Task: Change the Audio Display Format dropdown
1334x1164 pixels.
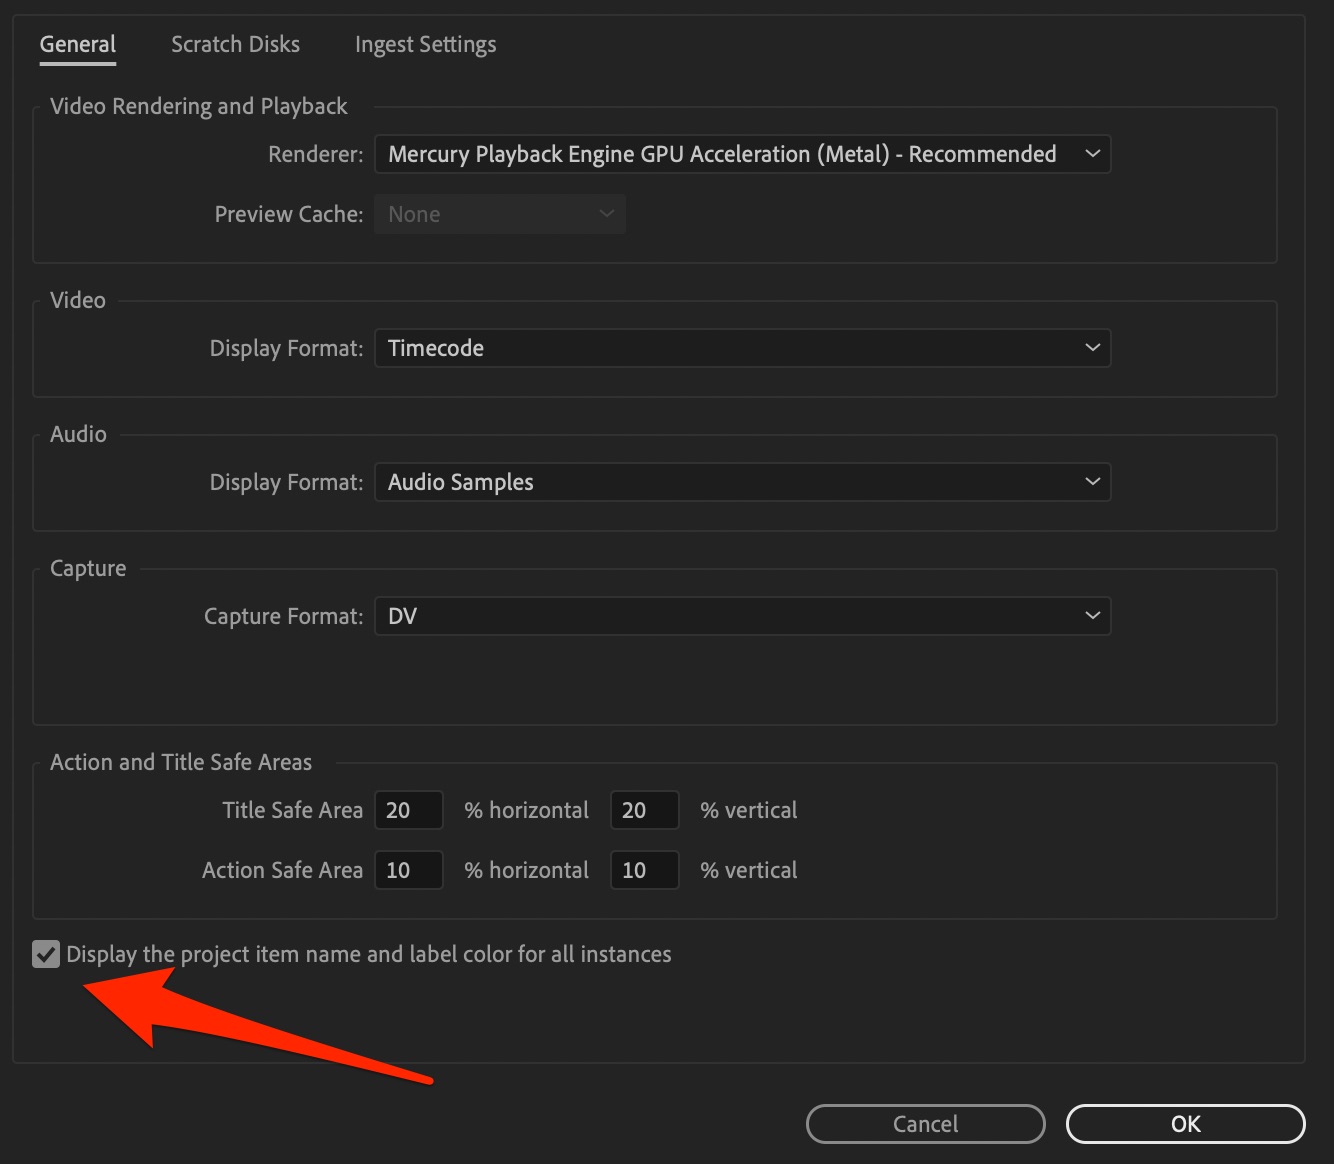Action: [742, 482]
